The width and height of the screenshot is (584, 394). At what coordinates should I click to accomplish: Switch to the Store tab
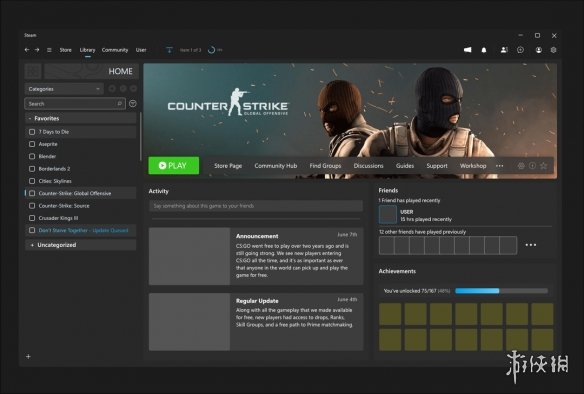pos(66,50)
